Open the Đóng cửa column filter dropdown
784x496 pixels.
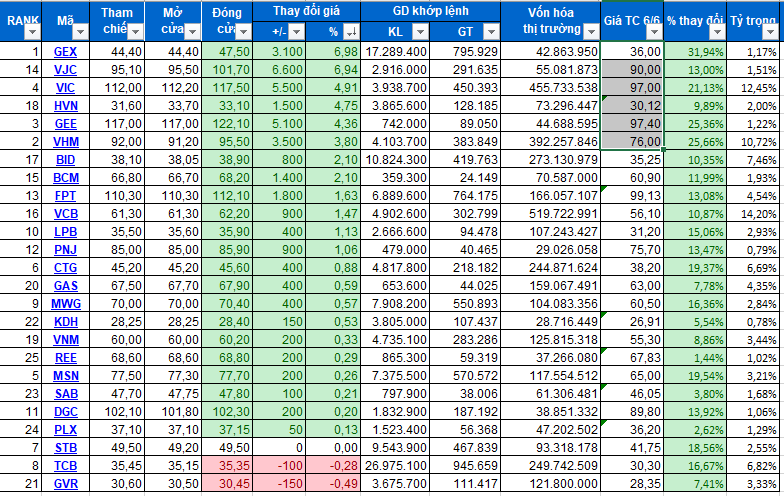point(244,32)
